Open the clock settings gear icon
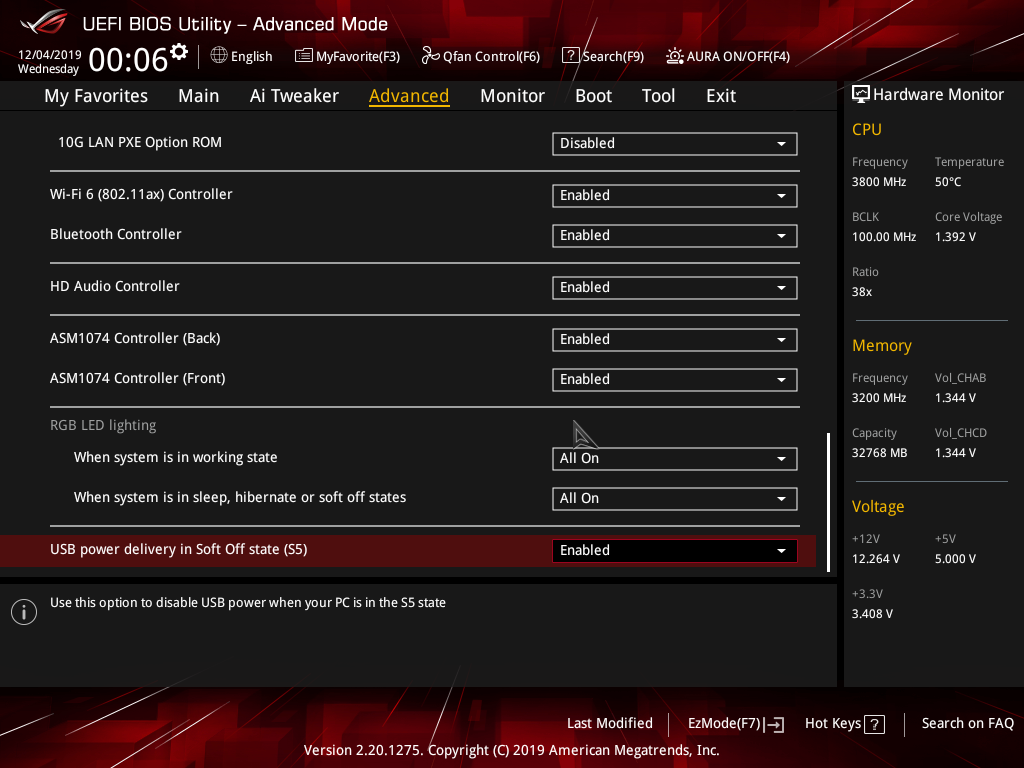1024x768 pixels. point(178,52)
